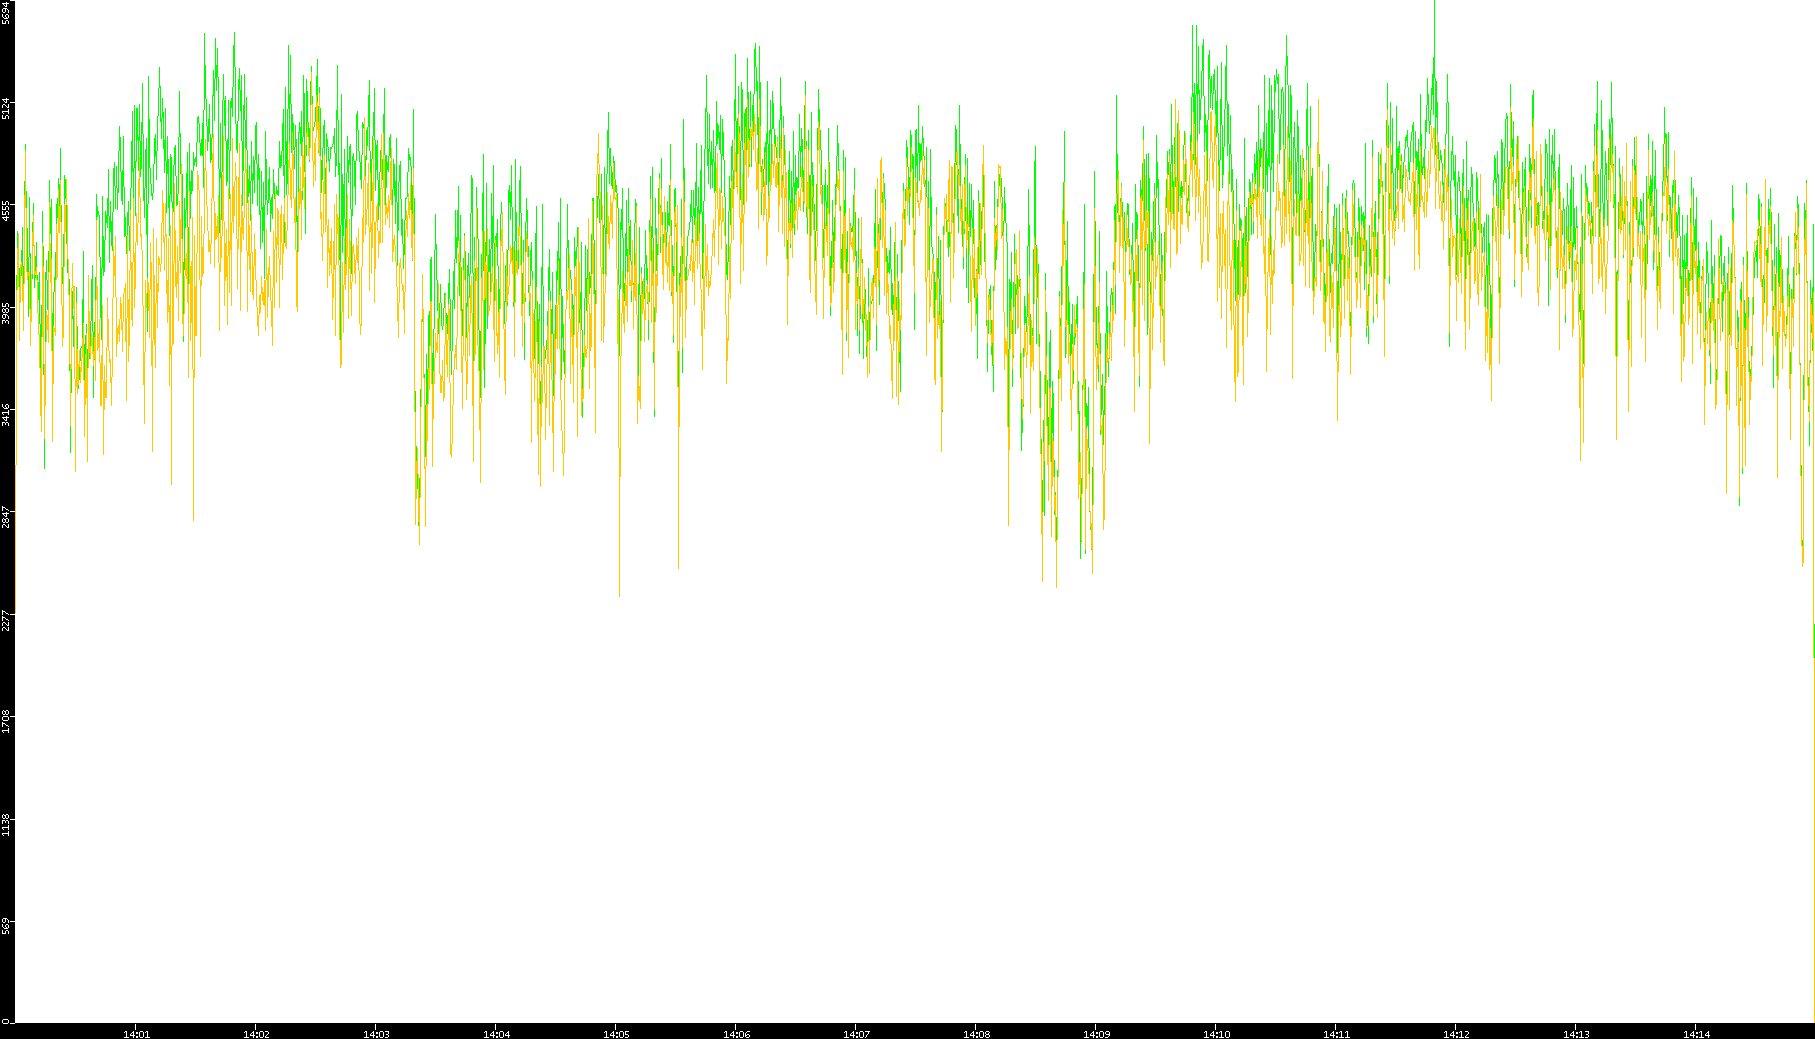
Task: Click the 14:01 time axis label
Action: click(136, 1034)
